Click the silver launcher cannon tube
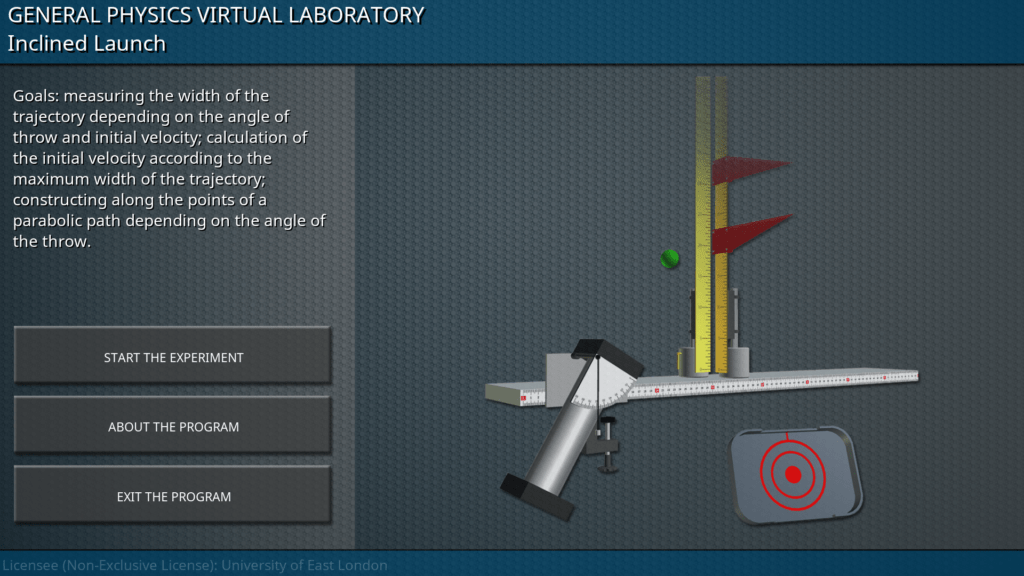 tap(562, 440)
